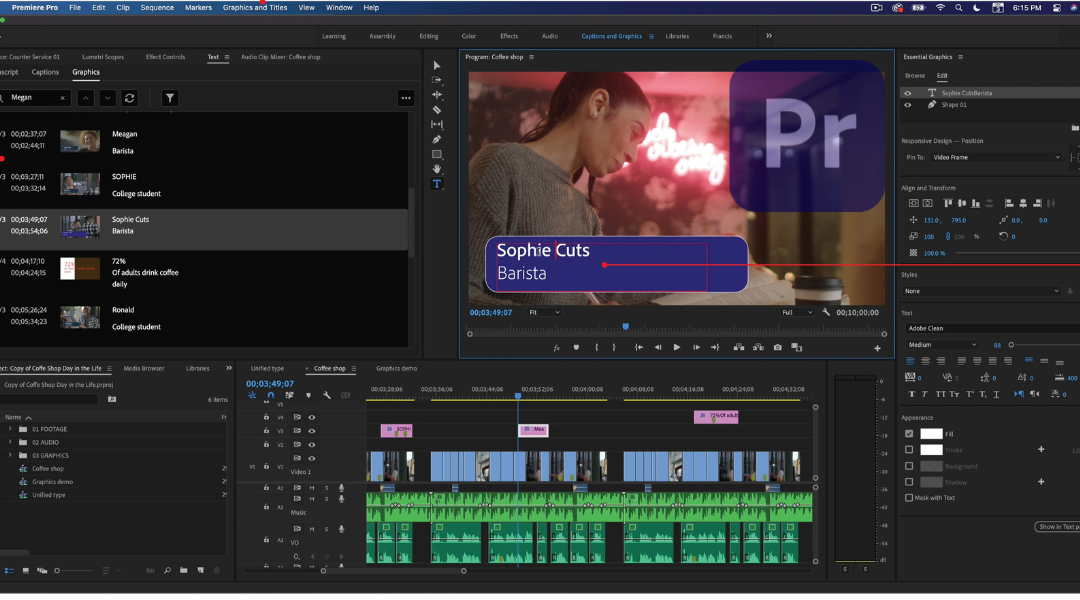Open the Adobe Clean font dropdown
Viewport: 1080px width, 600px height.
992,328
